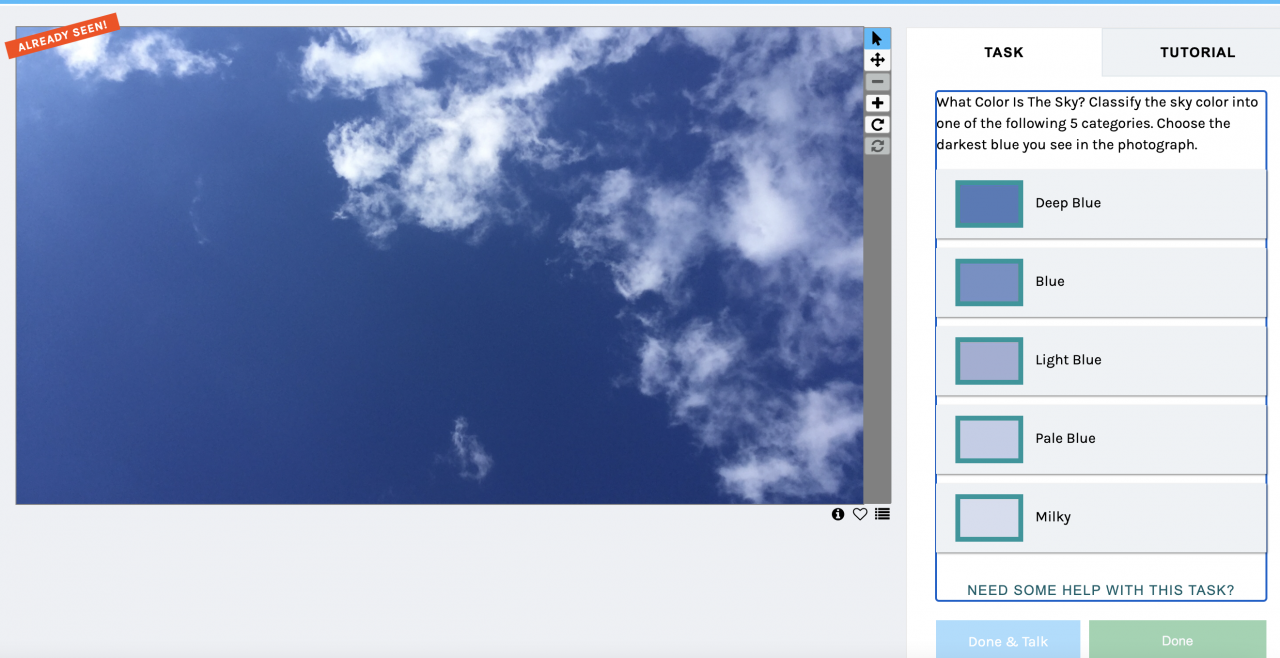The height and width of the screenshot is (658, 1280).
Task: Click the Light Blue color swatch
Action: [989, 361]
